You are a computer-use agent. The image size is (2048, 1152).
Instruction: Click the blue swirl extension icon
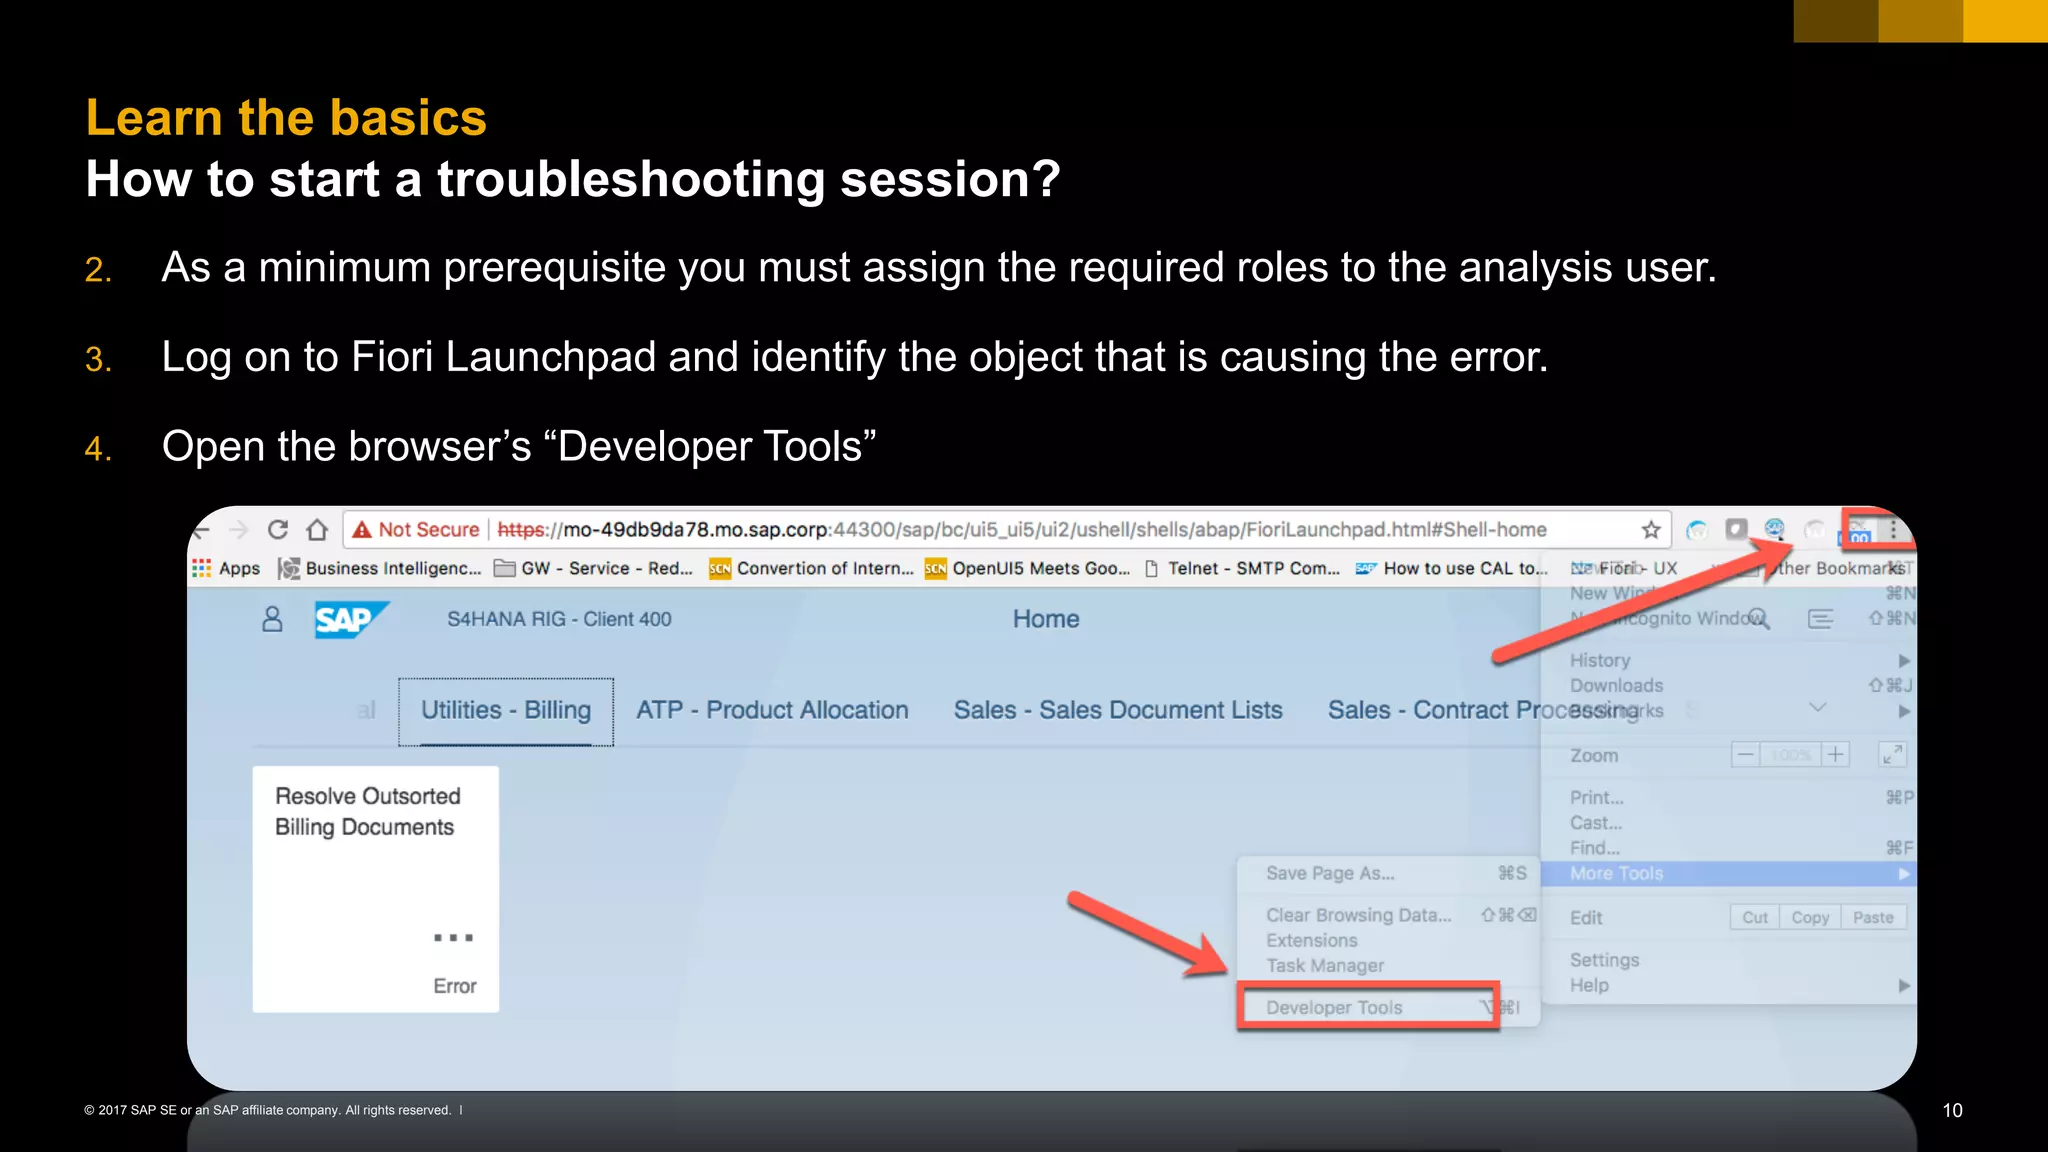tap(1697, 530)
